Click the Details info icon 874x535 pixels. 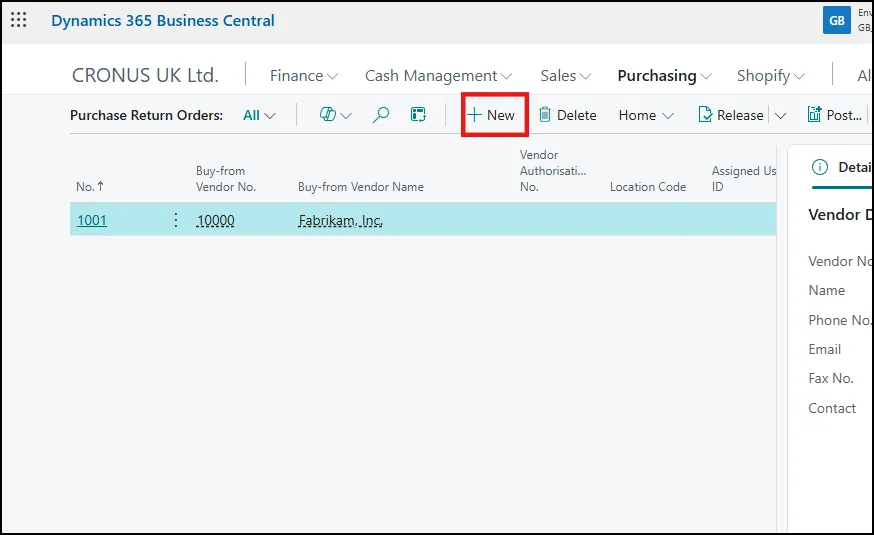click(x=820, y=167)
